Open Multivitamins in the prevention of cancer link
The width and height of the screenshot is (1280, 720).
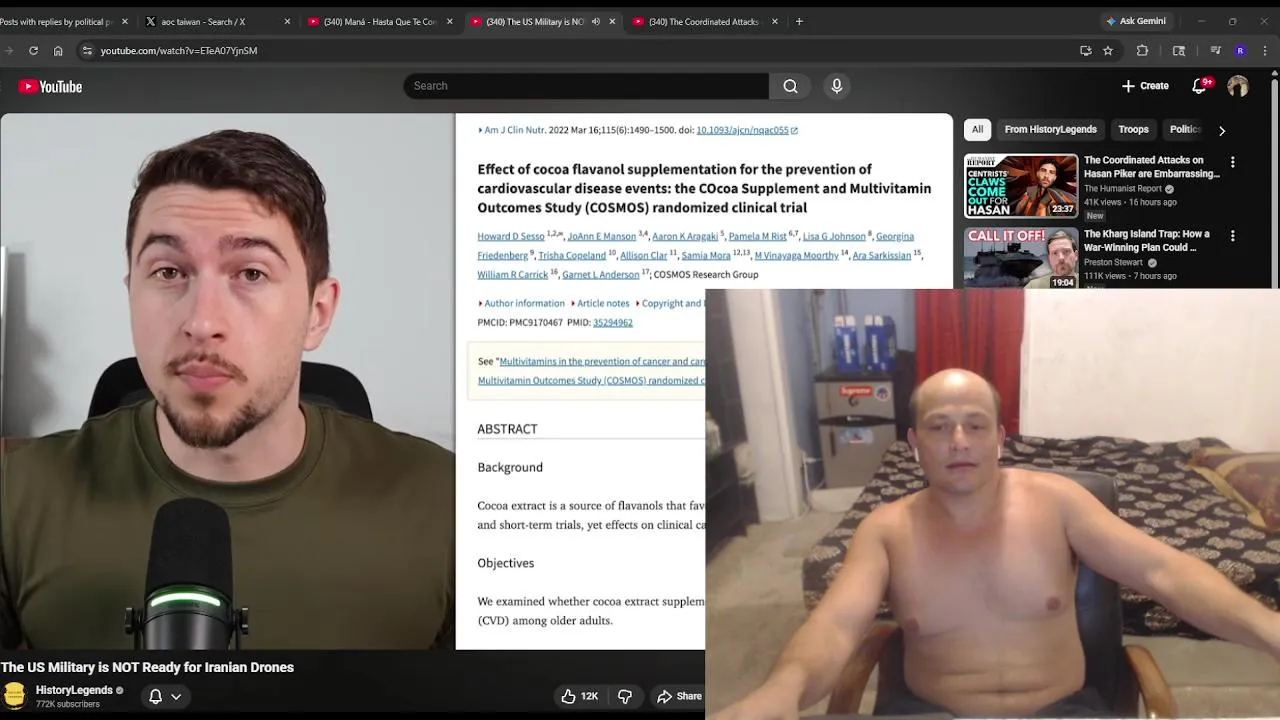pyautogui.click(x=602, y=362)
